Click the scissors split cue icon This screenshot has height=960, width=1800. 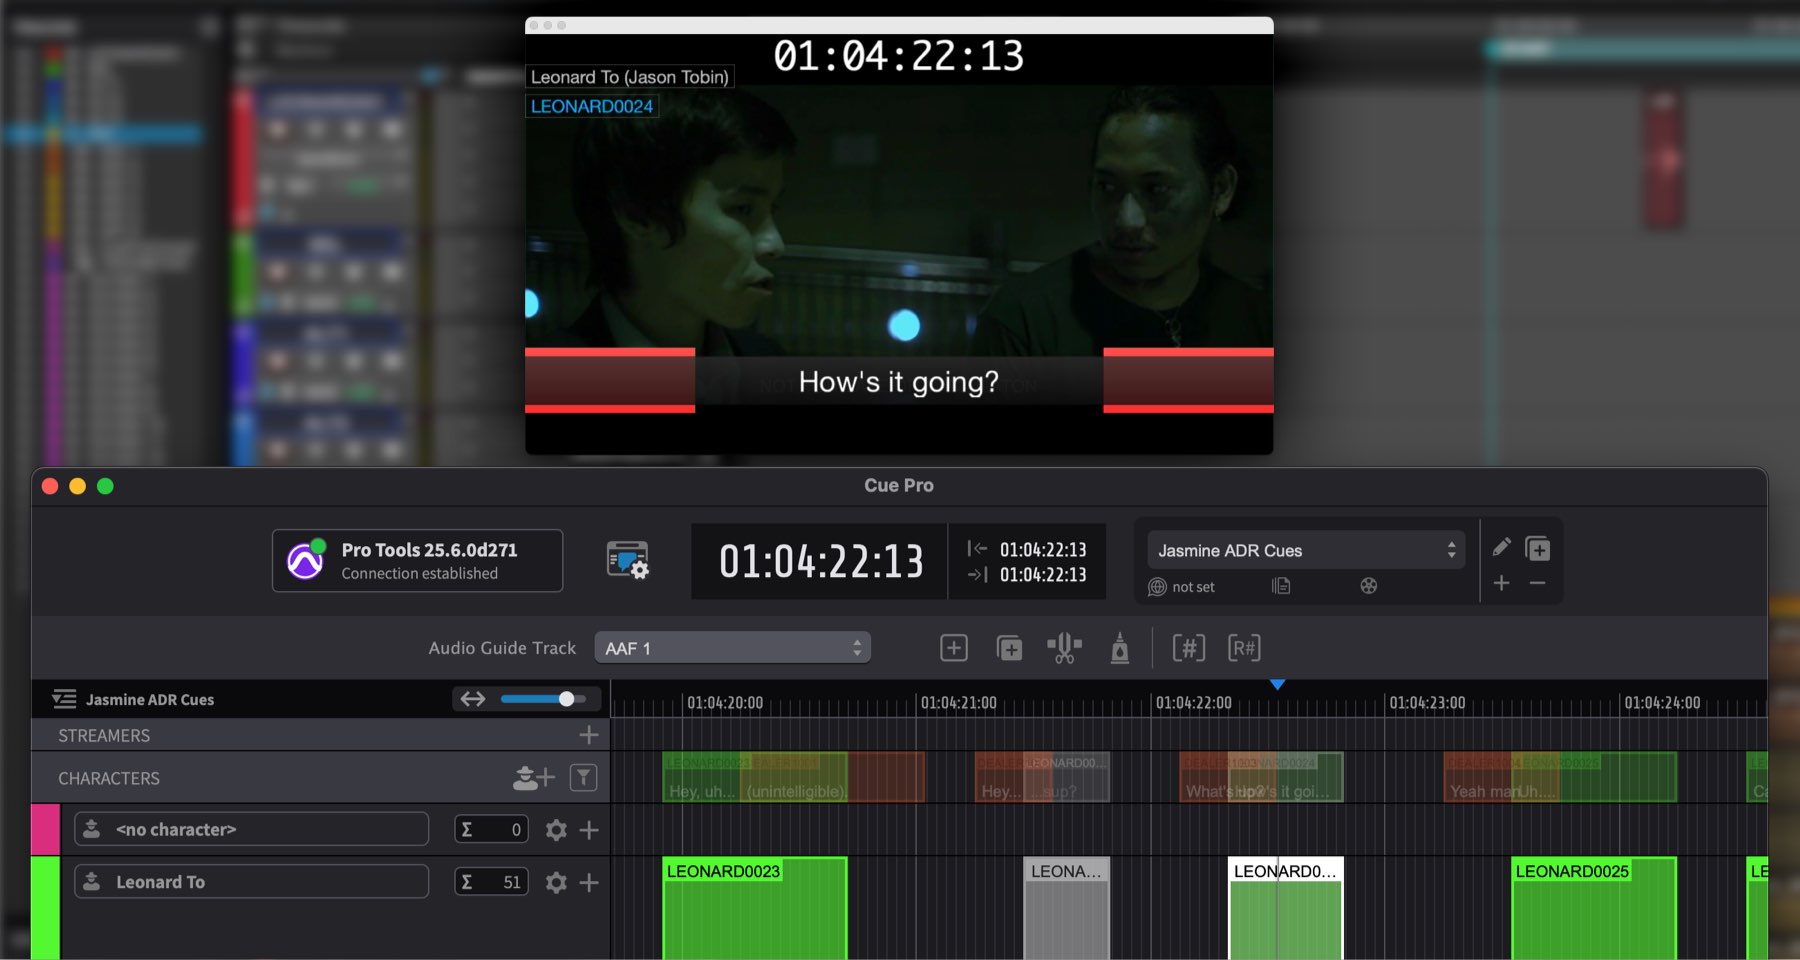click(1064, 648)
